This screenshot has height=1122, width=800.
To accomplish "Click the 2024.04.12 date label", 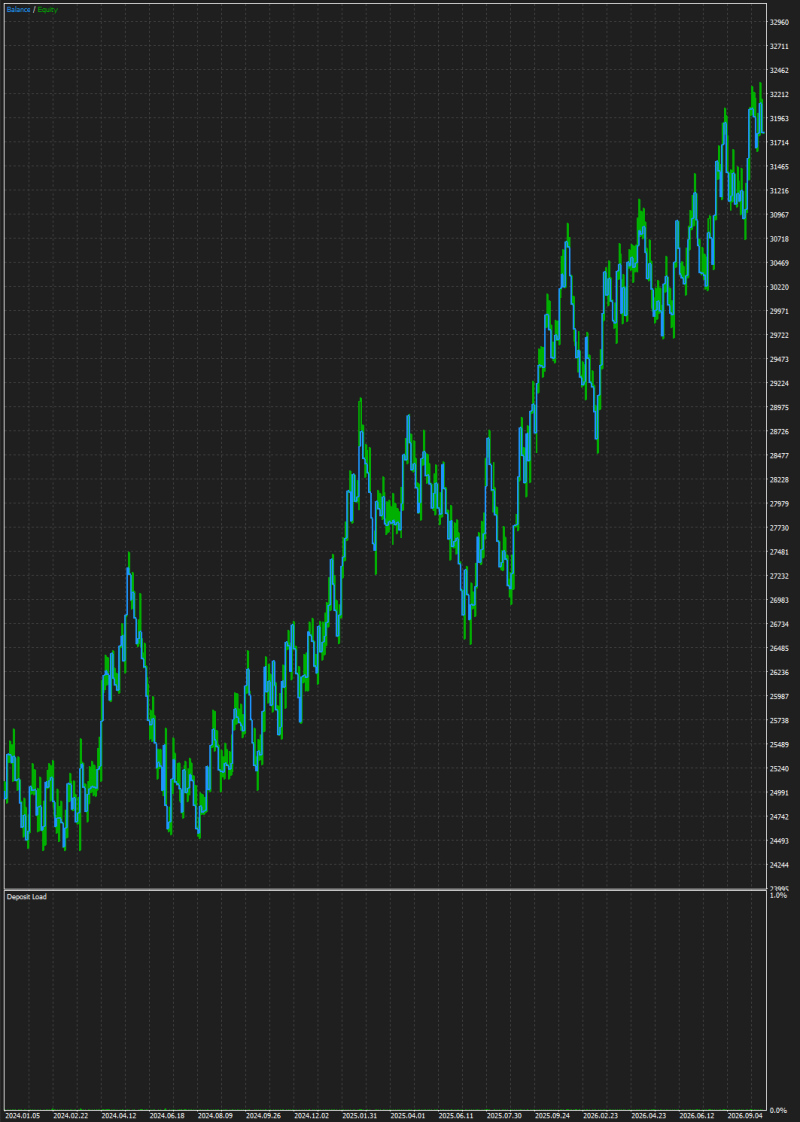I will pos(119,1116).
